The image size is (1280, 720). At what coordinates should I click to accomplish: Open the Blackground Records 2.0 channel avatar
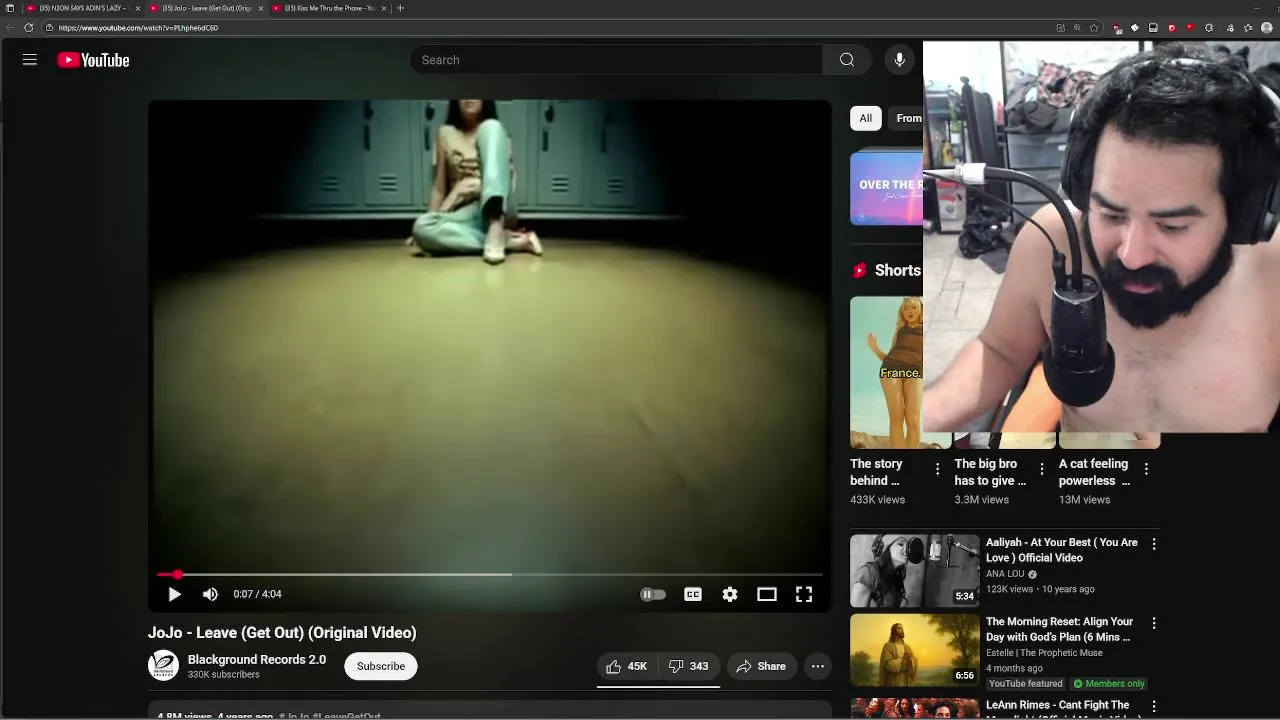[163, 666]
